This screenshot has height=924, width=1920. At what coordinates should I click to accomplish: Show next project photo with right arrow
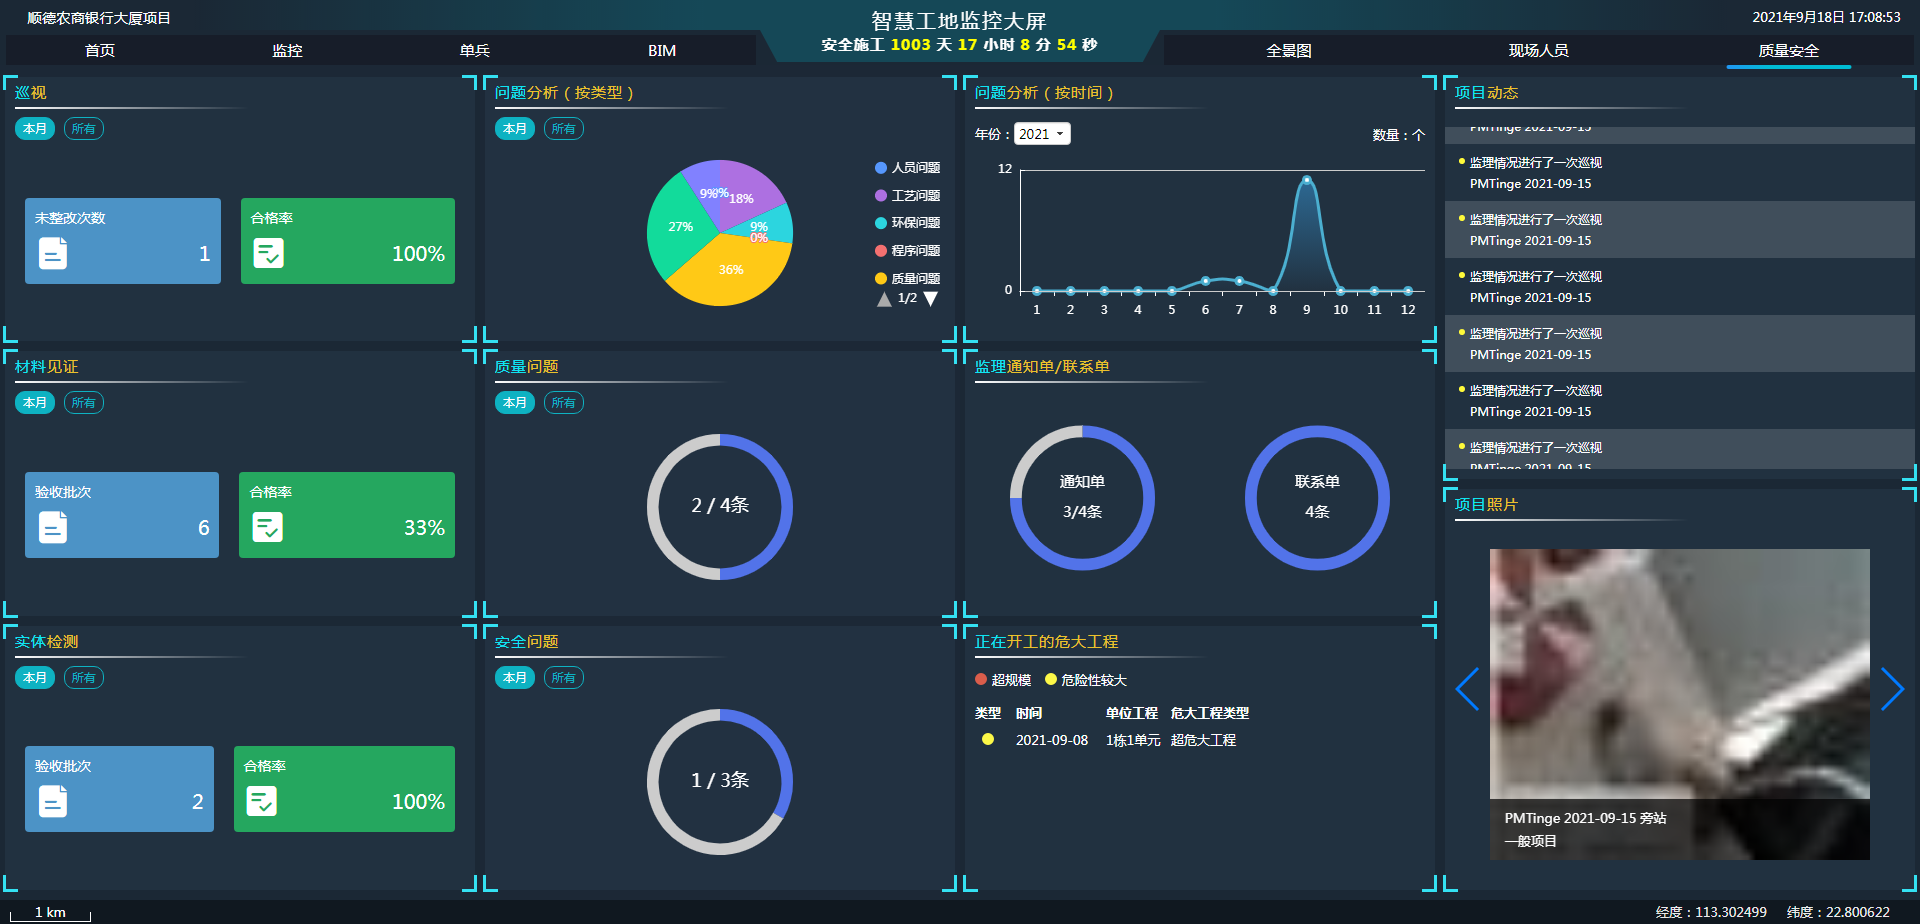coord(1892,689)
